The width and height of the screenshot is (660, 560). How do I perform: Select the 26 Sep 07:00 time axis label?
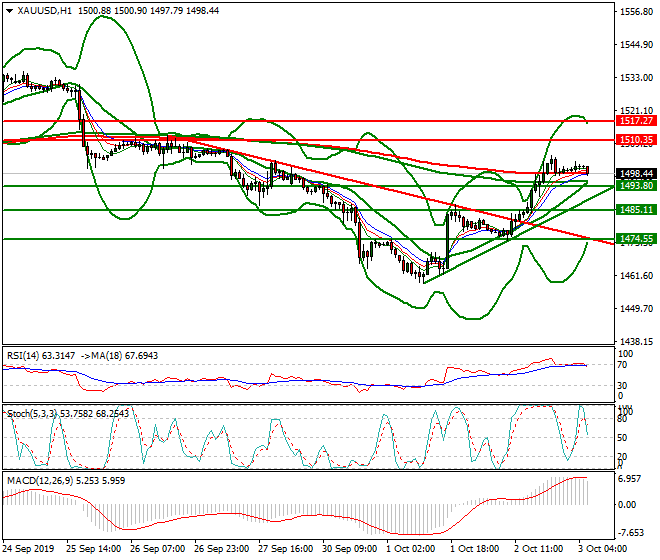157,549
